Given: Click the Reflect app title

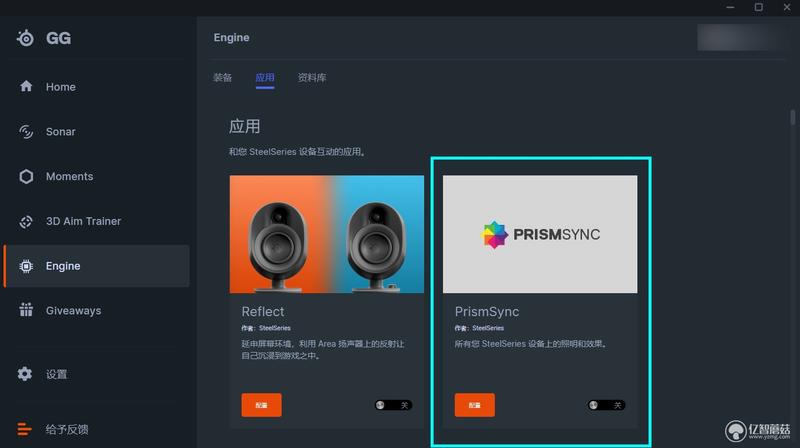Looking at the screenshot, I should click(x=263, y=311).
